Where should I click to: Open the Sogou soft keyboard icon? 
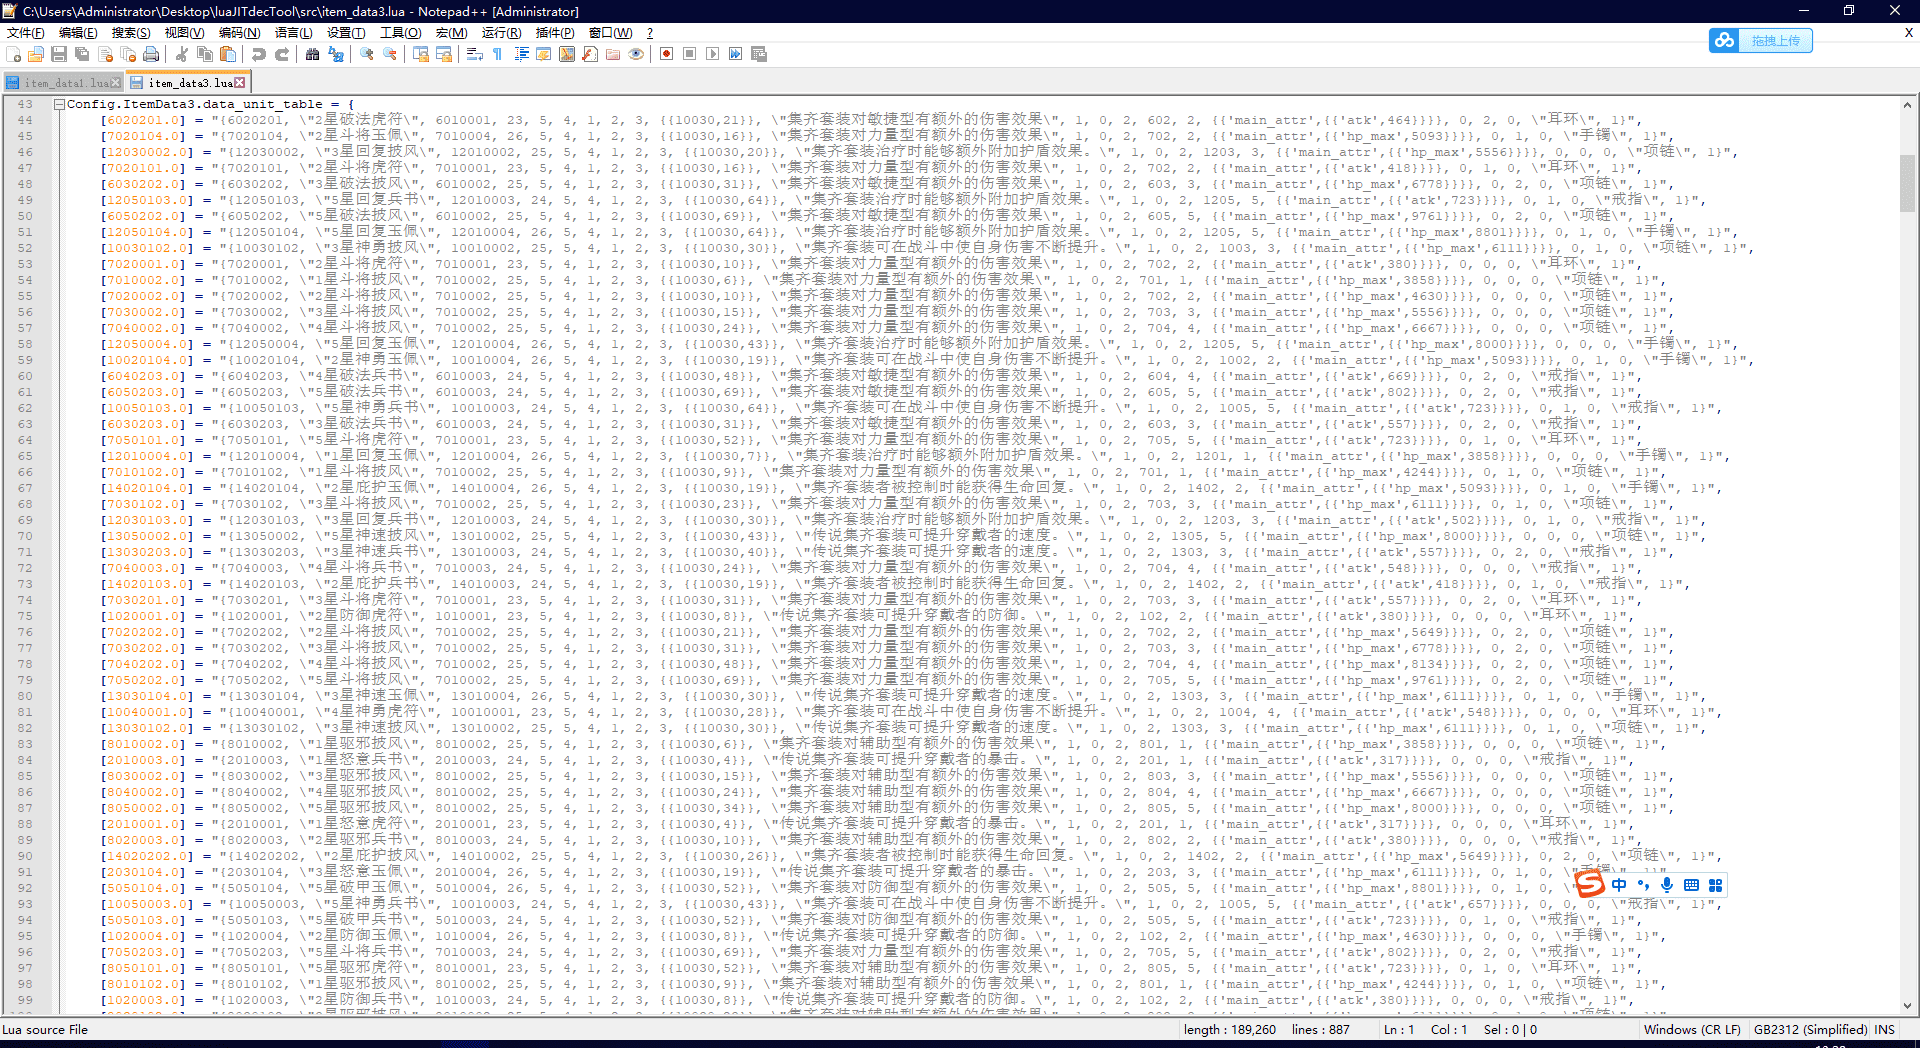click(1691, 885)
